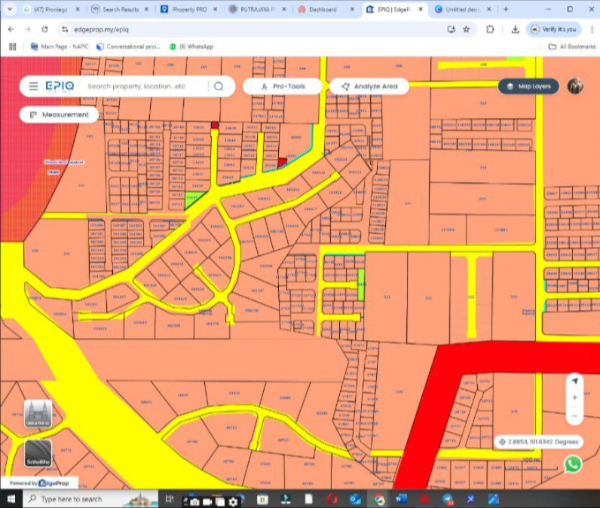Open the EPIQ hamburger menu
The width and height of the screenshot is (600, 508).
(x=33, y=87)
